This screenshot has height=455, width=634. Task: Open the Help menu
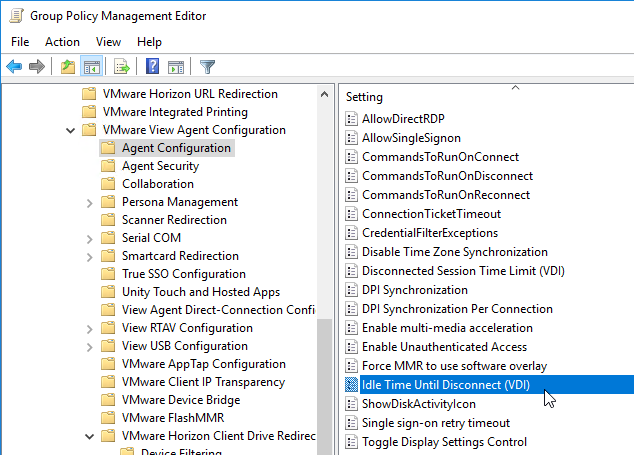point(149,42)
